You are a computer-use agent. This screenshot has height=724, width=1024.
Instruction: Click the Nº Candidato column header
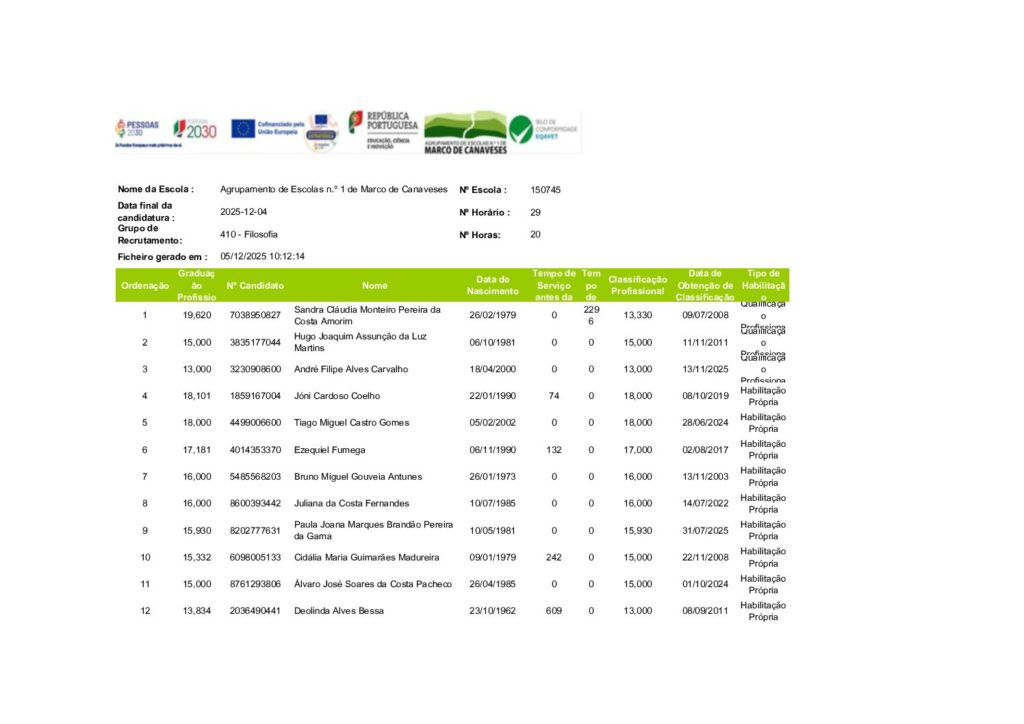tap(255, 285)
